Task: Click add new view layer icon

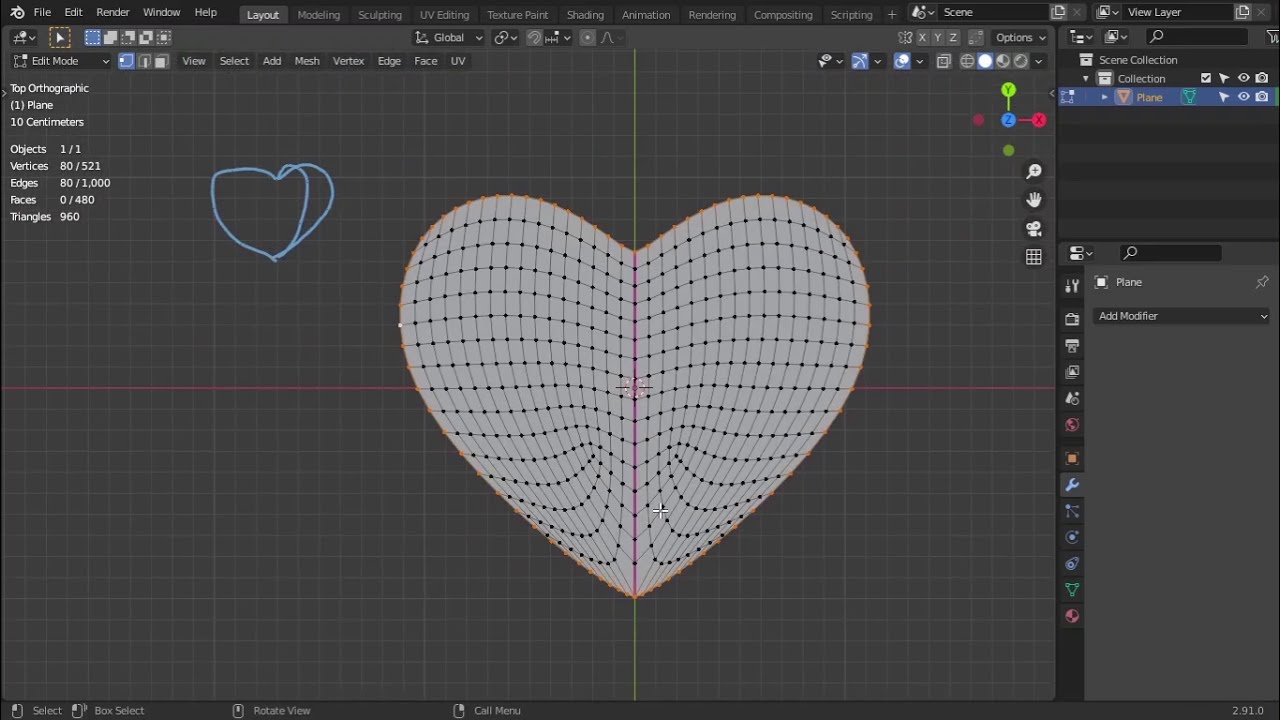Action: tap(1242, 12)
